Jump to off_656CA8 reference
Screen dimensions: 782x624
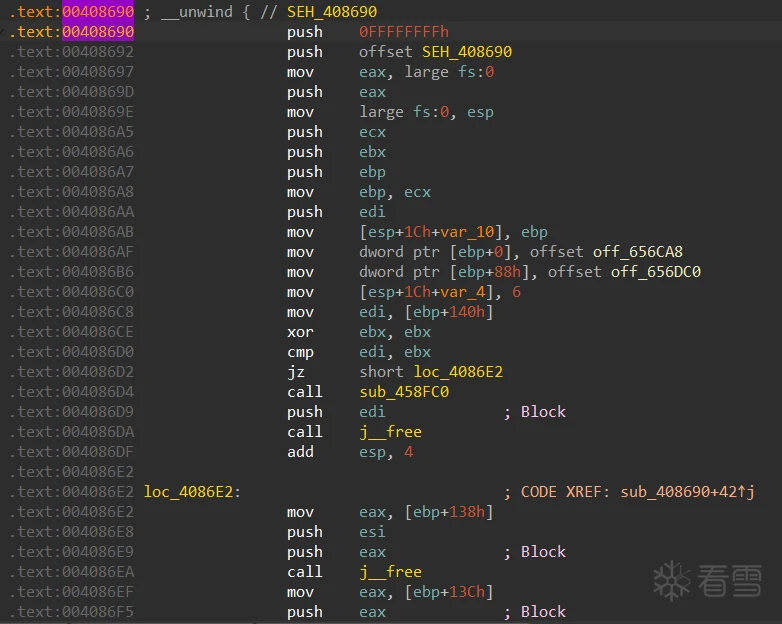click(637, 252)
